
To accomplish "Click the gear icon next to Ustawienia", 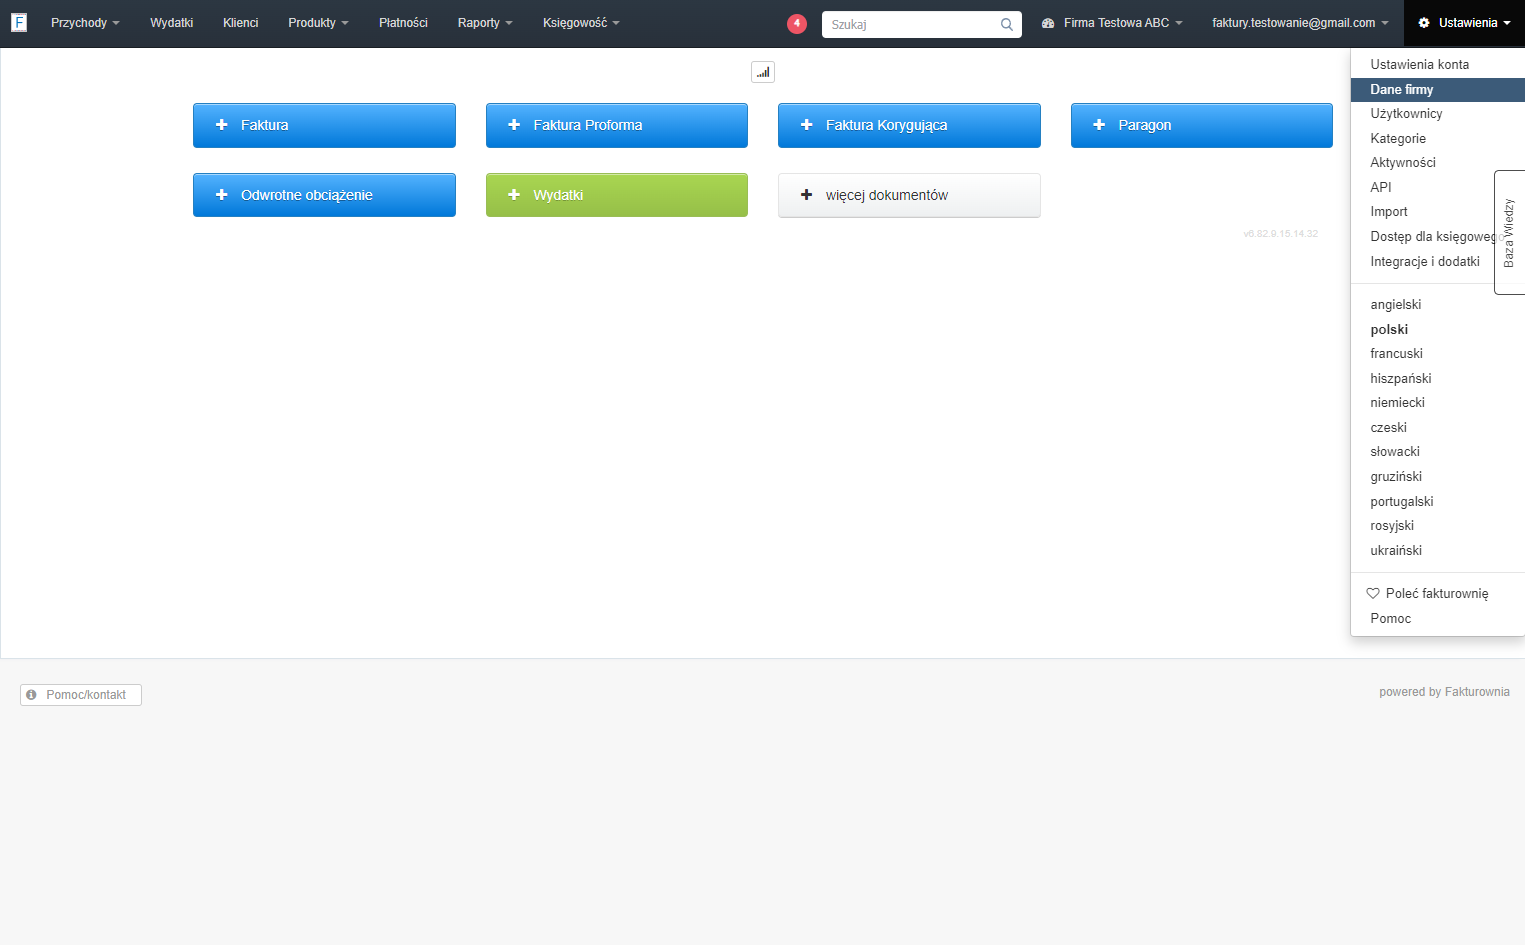I will tap(1424, 23).
